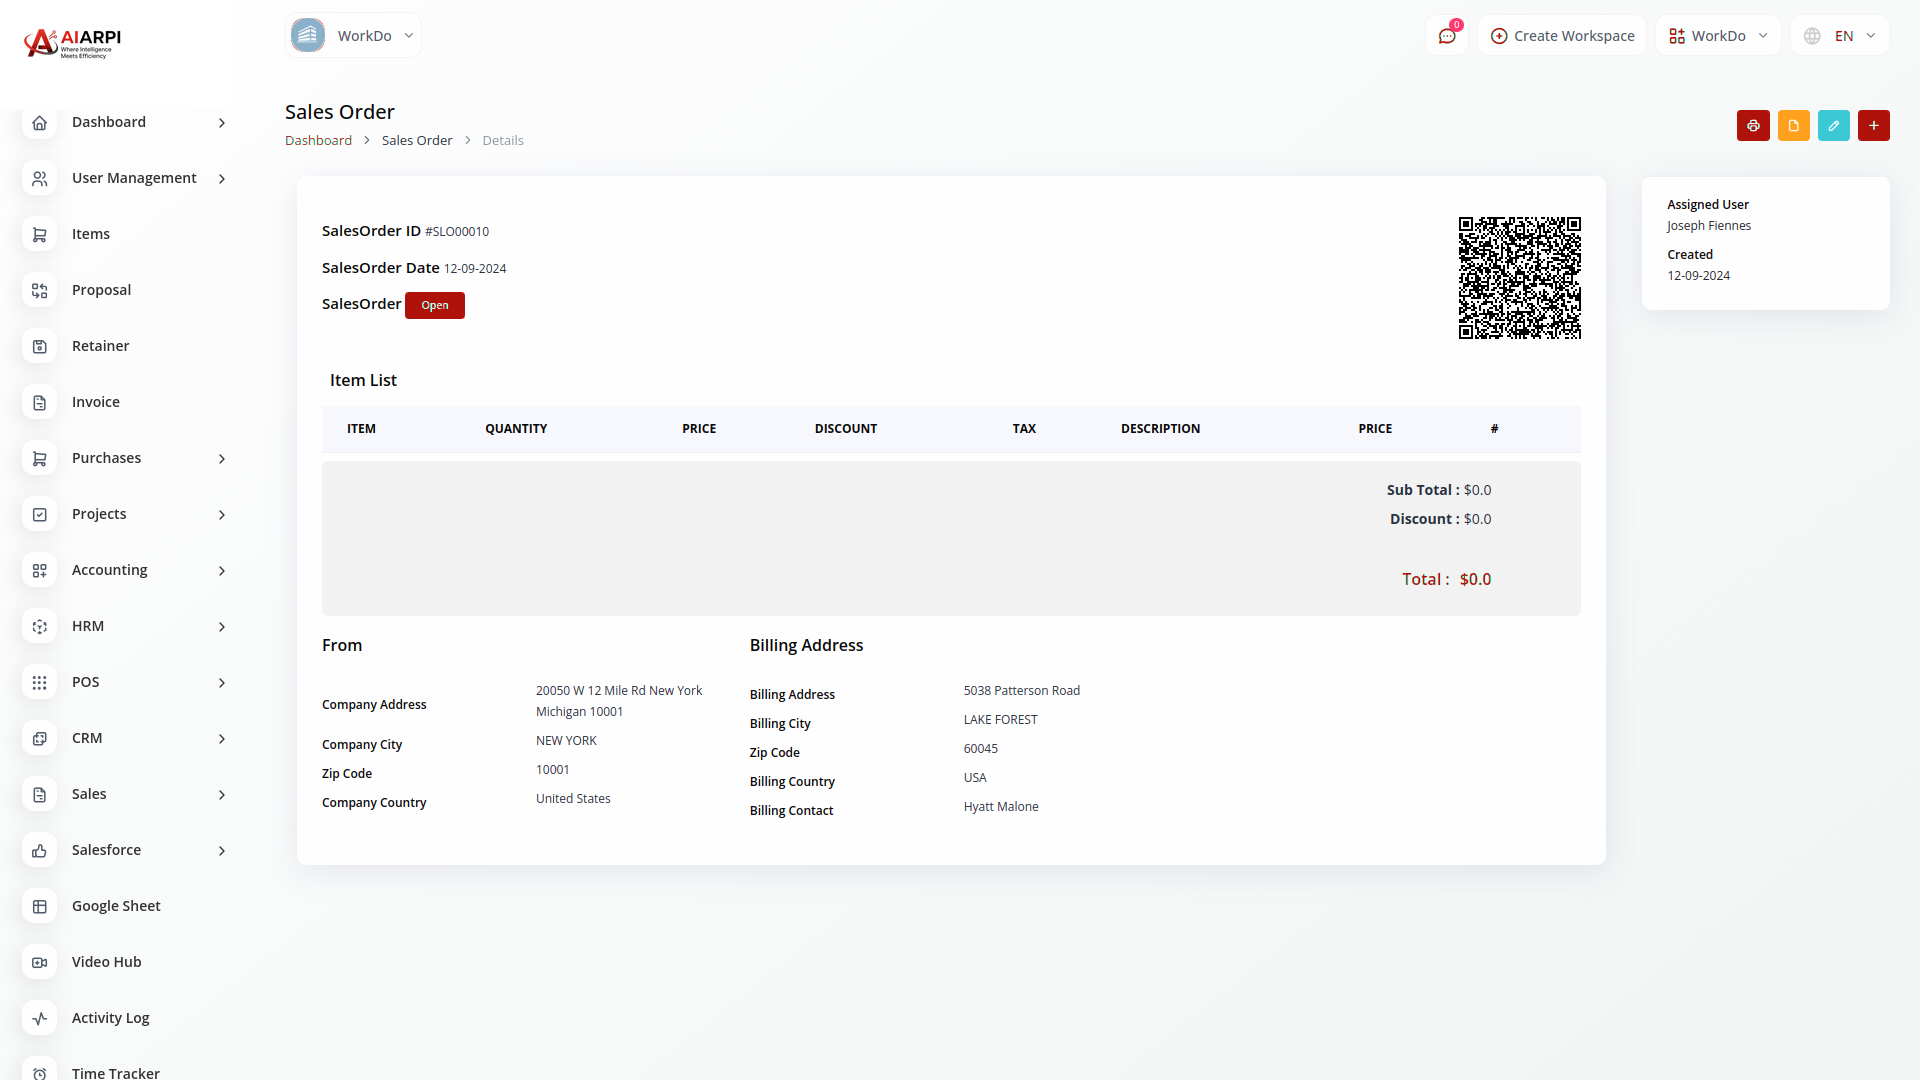Image resolution: width=1920 pixels, height=1080 pixels.
Task: Click billing contact Hyatt Malone
Action: click(1001, 807)
